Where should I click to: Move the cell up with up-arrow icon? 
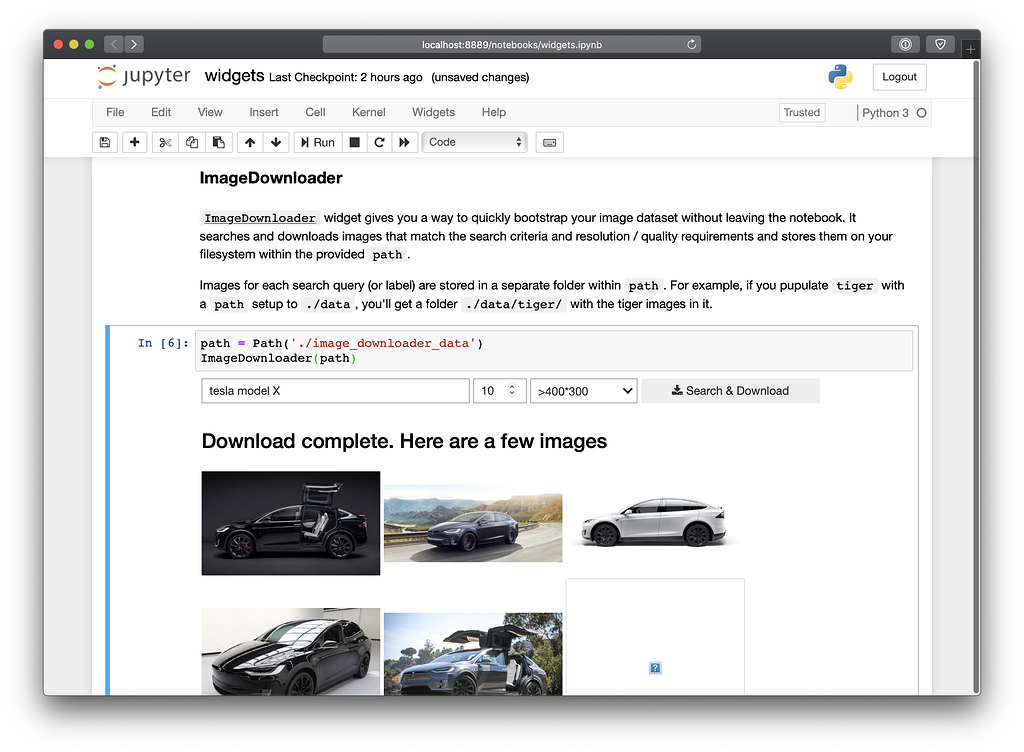pos(249,142)
